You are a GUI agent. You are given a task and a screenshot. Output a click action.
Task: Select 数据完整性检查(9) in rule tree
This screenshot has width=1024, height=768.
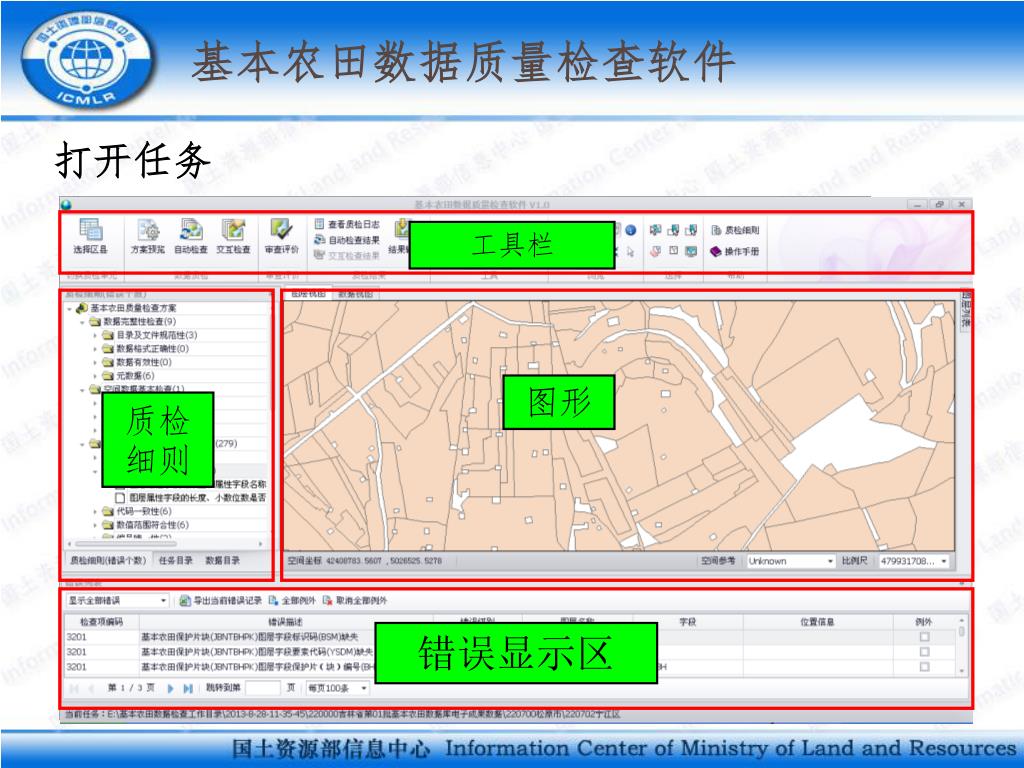(x=139, y=322)
